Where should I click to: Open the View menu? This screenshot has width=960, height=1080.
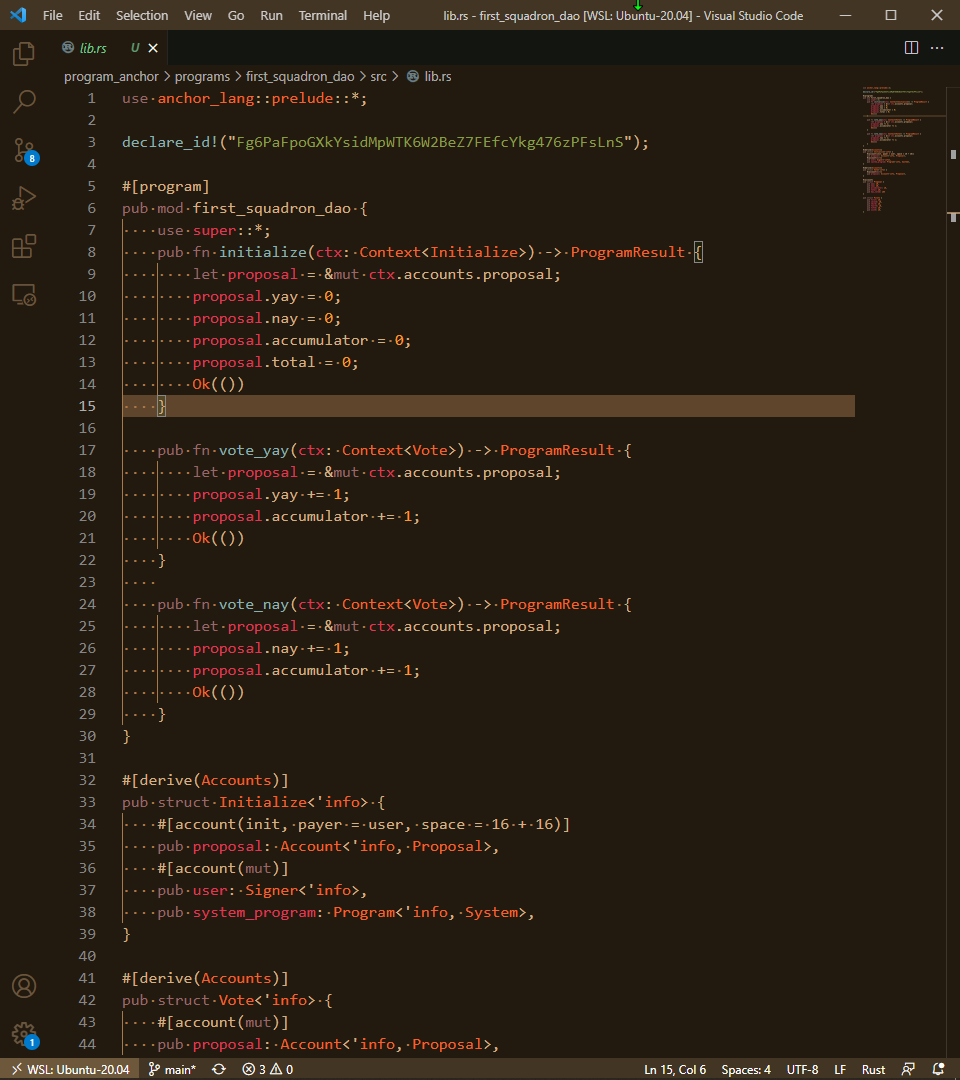point(198,15)
